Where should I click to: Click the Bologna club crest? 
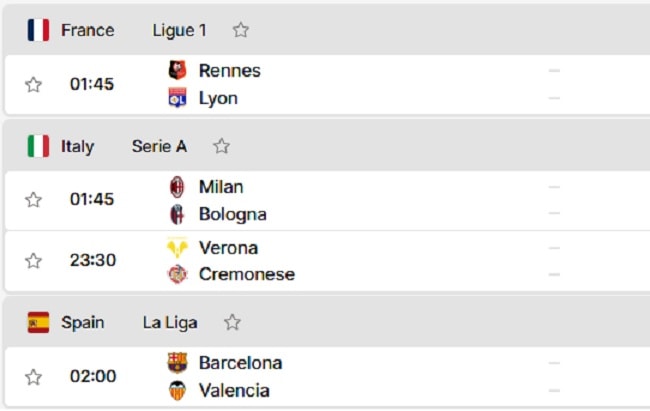point(177,214)
